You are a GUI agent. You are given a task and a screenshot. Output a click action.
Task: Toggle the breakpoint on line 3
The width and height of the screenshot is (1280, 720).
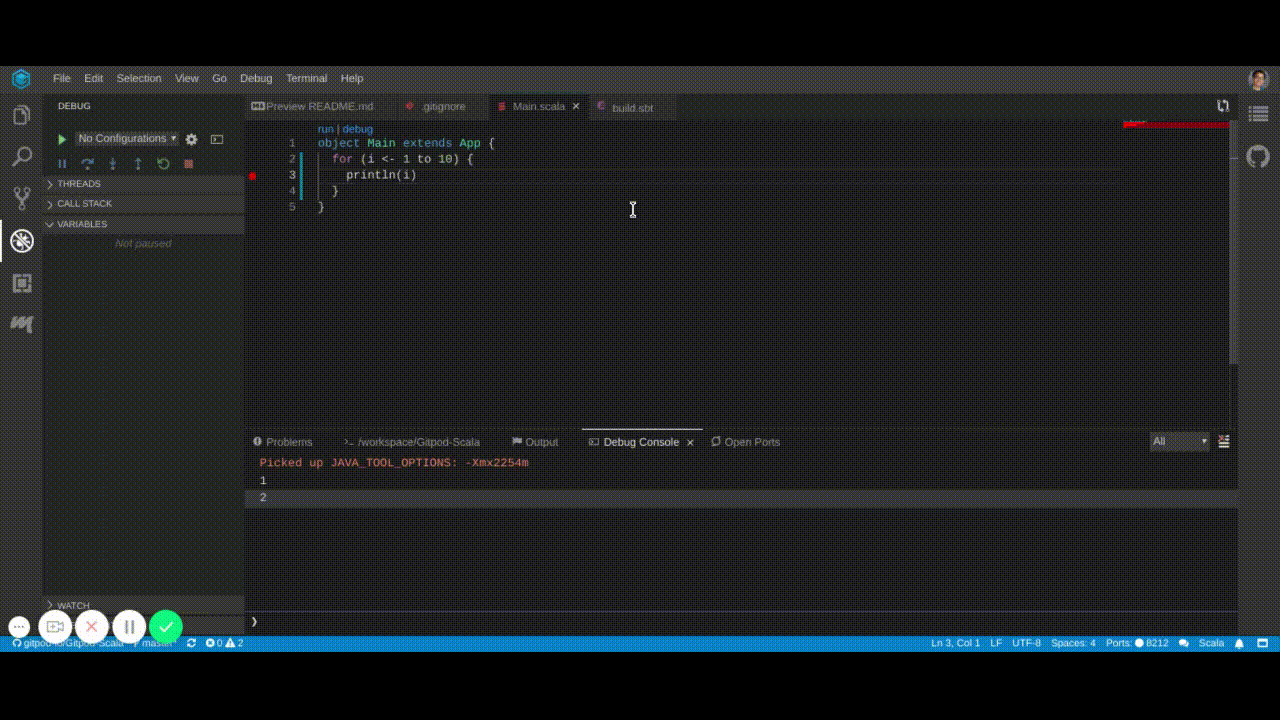pyautogui.click(x=253, y=175)
